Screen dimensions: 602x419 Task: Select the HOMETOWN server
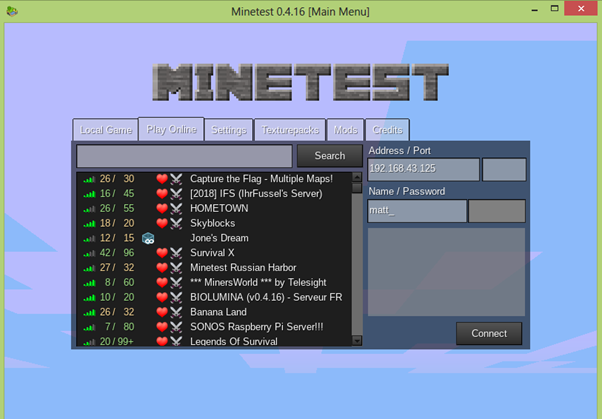coord(214,208)
